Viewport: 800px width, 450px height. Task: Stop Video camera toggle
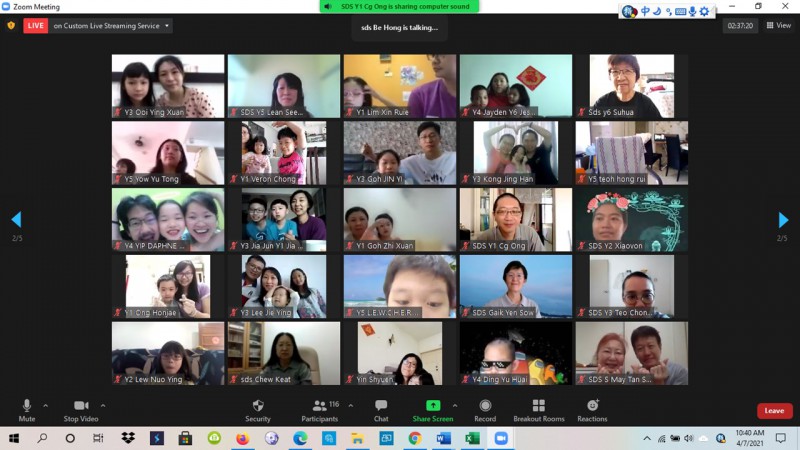[80, 409]
